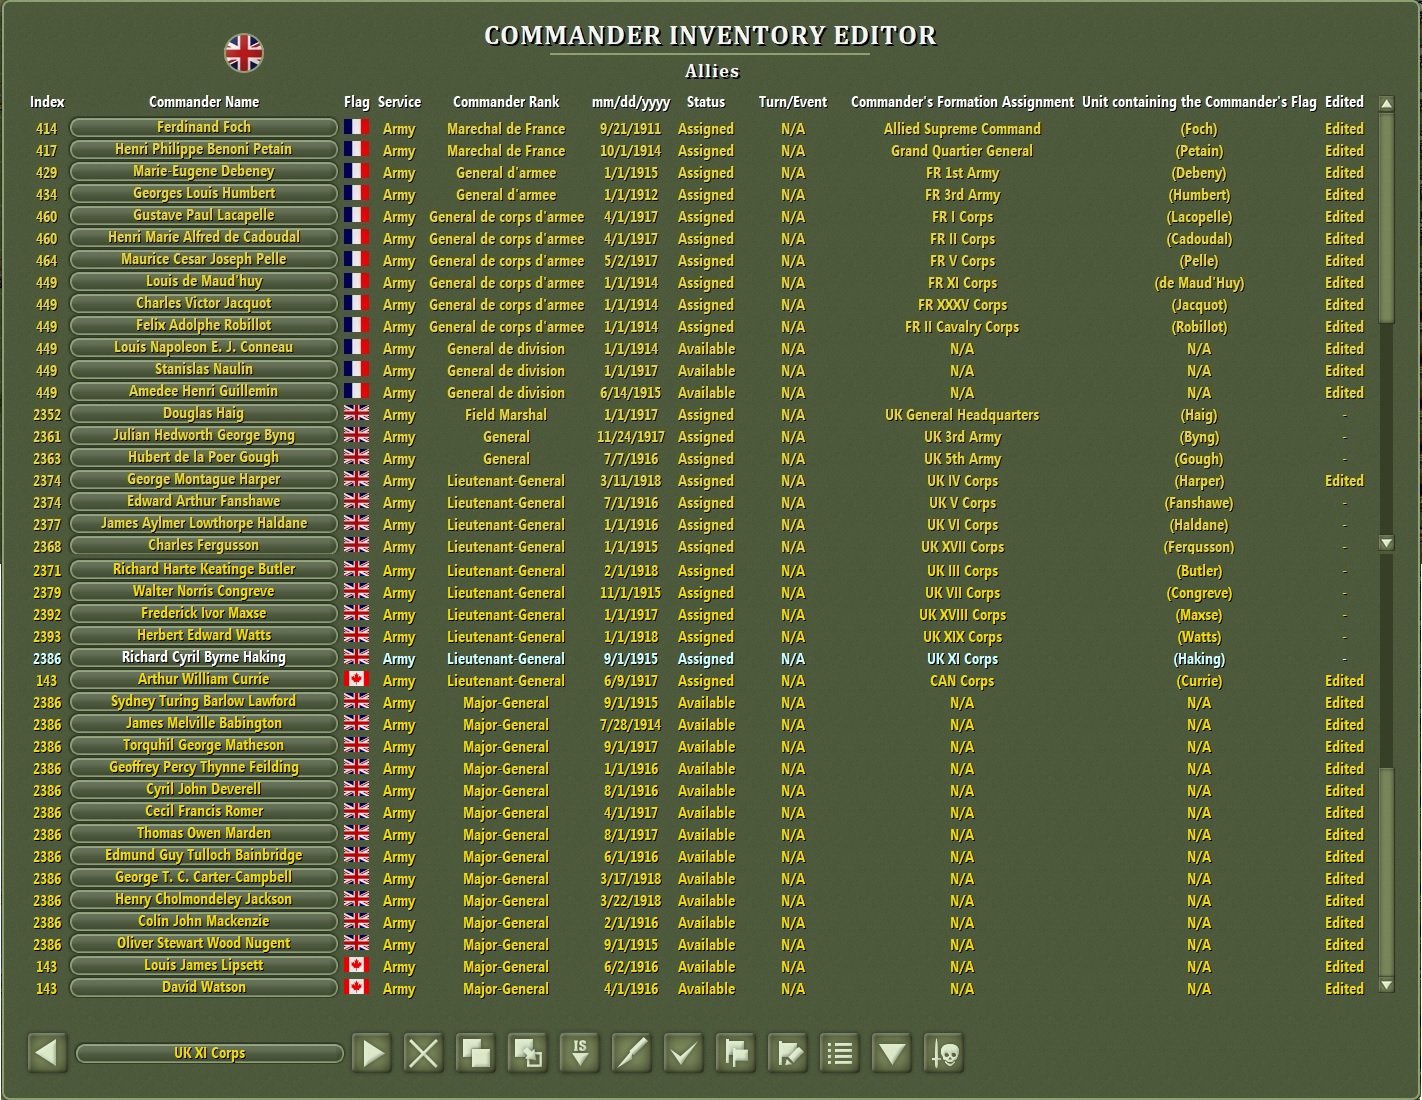
Task: Click the Canadian flag on David Watson row
Action: click(x=356, y=987)
